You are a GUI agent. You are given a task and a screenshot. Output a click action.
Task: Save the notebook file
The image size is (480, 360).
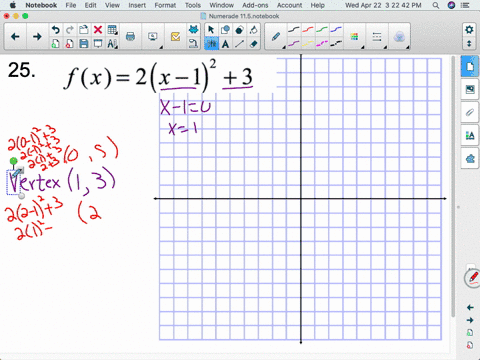pyautogui.click(x=84, y=44)
